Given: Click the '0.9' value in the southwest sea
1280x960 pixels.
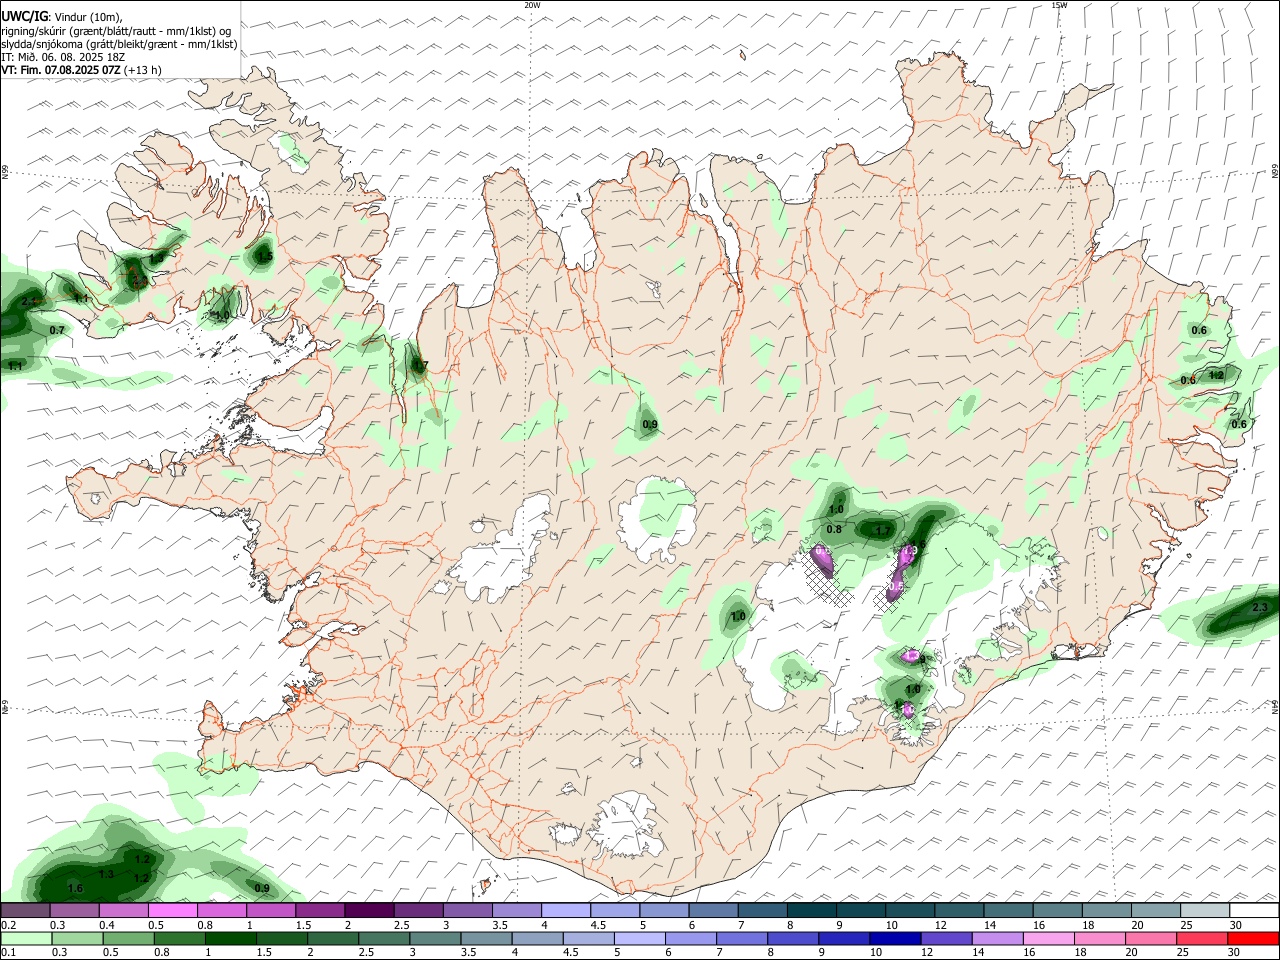Looking at the screenshot, I should pyautogui.click(x=262, y=888).
